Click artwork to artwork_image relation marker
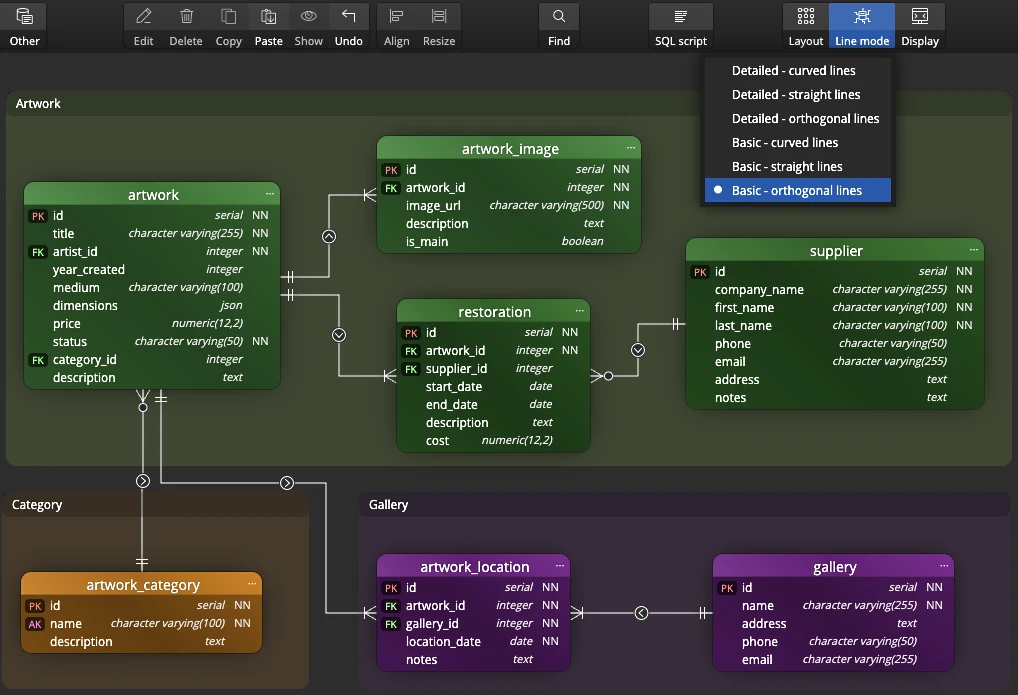Image resolution: width=1018 pixels, height=695 pixels. pyautogui.click(x=329, y=236)
